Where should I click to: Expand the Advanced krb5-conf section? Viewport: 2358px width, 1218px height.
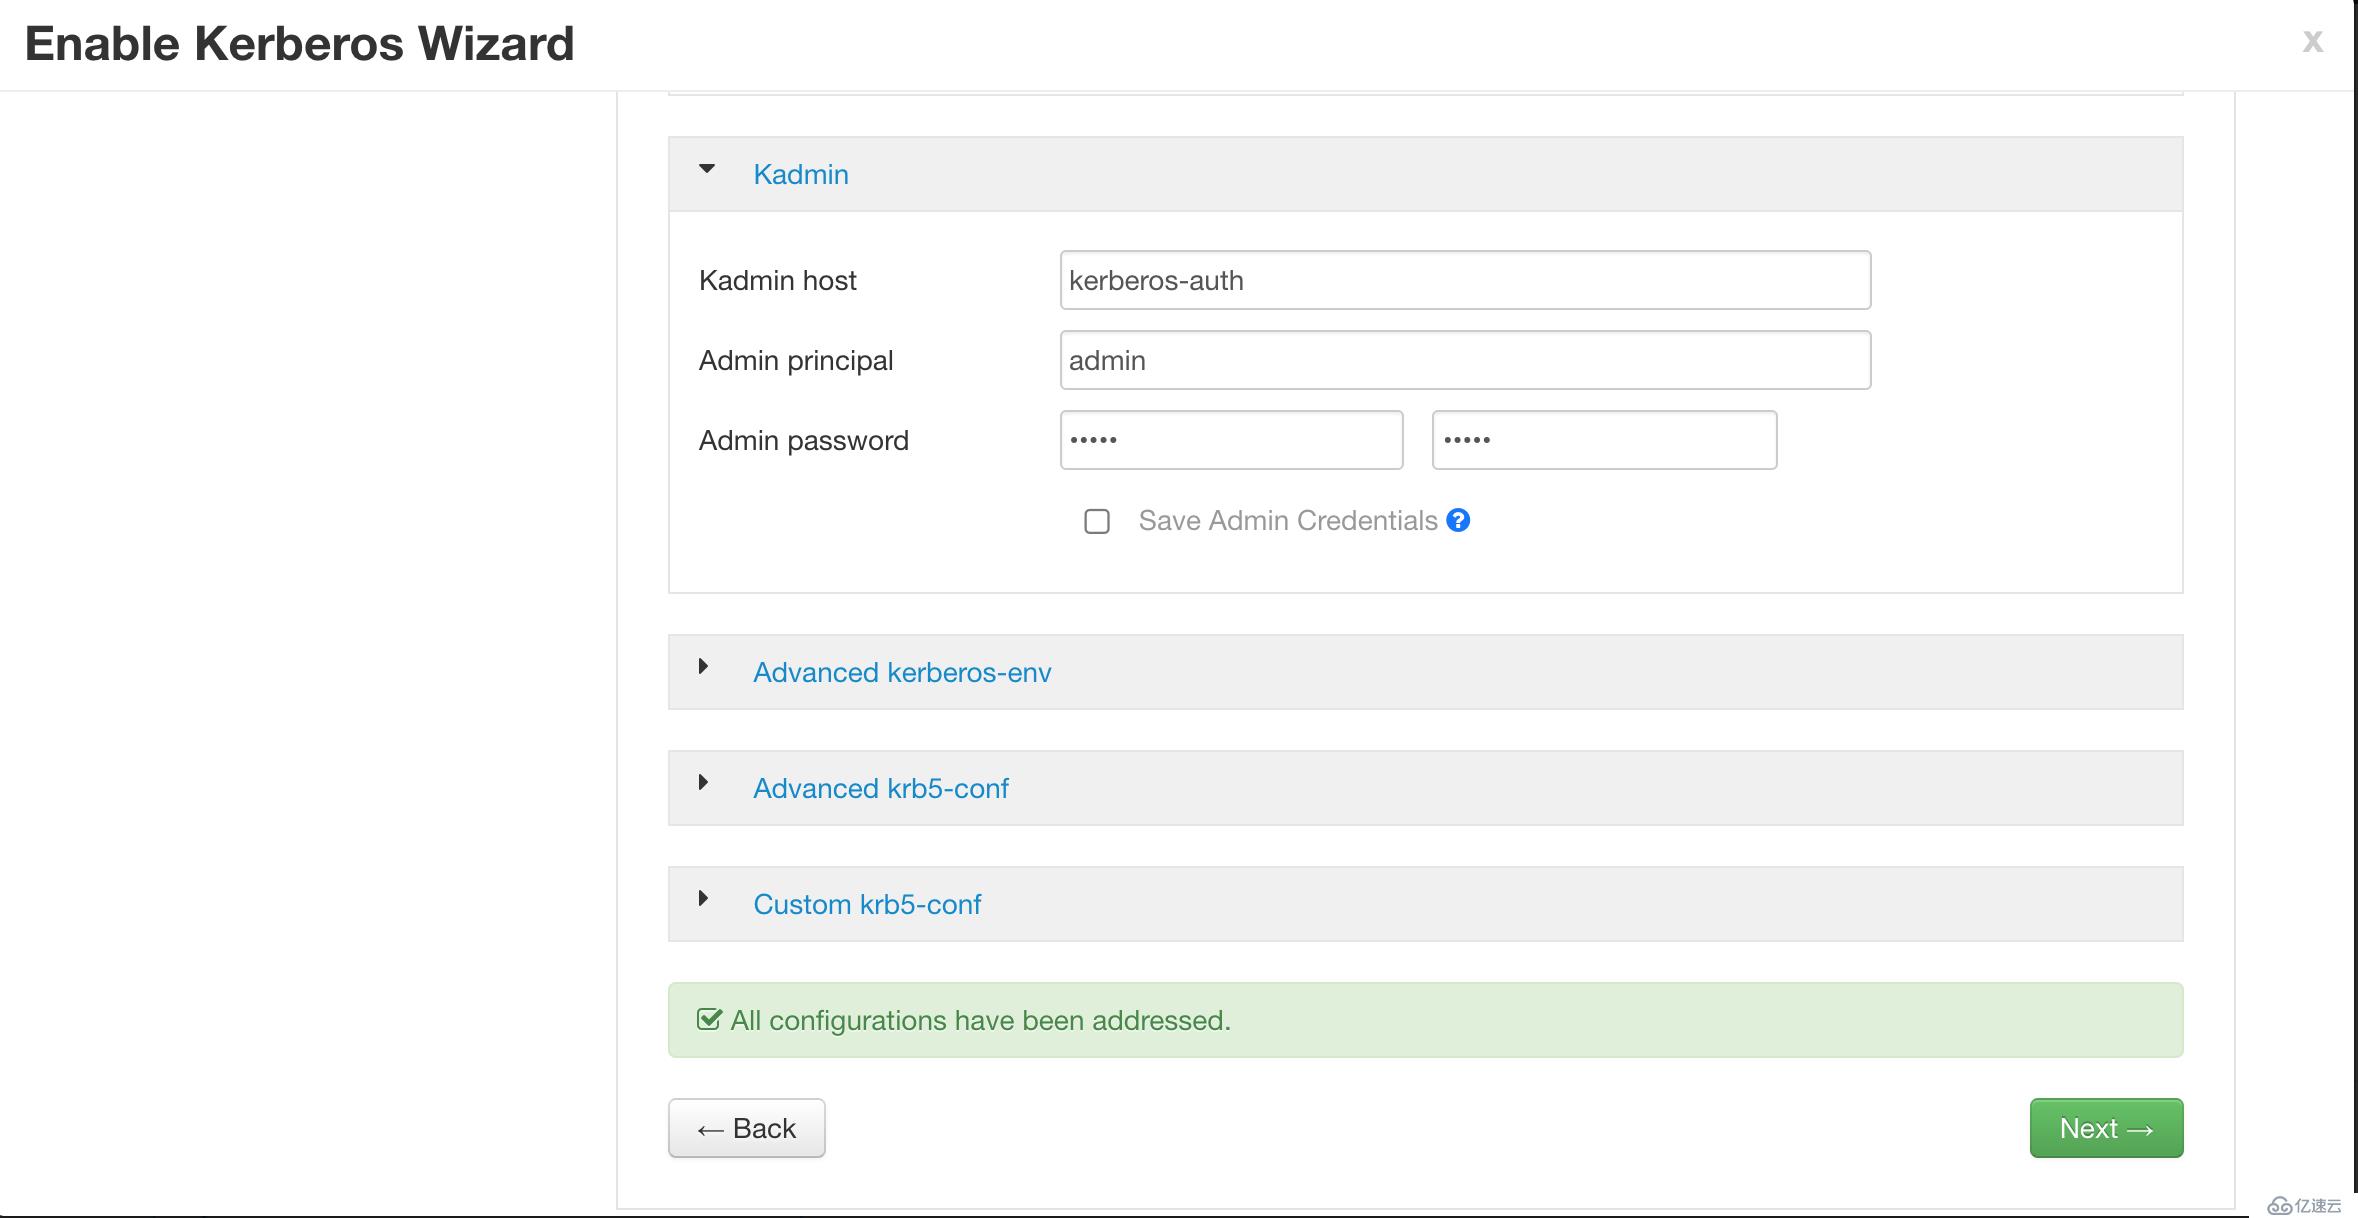(x=879, y=788)
